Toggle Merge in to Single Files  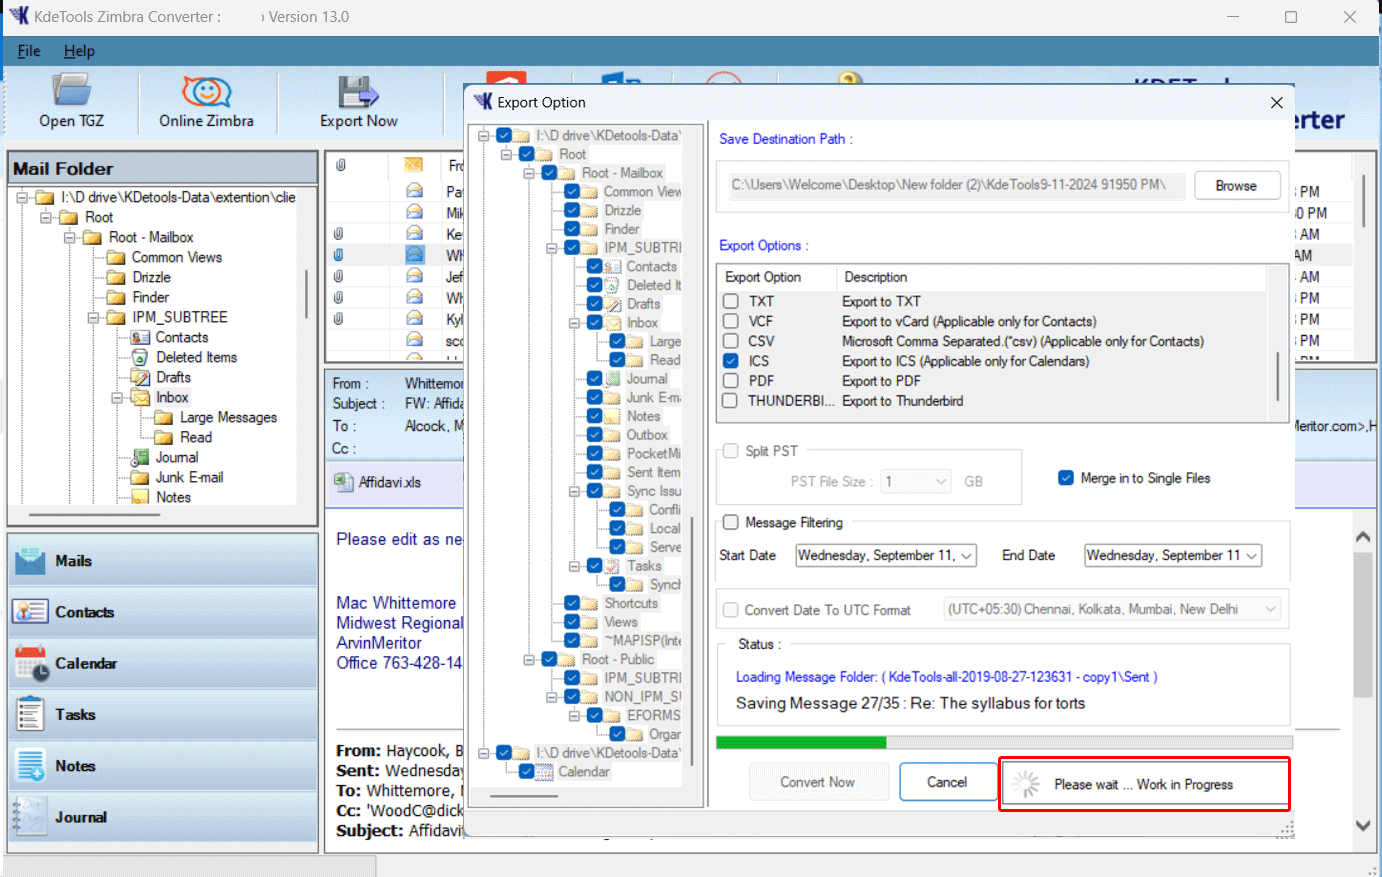coord(1066,478)
